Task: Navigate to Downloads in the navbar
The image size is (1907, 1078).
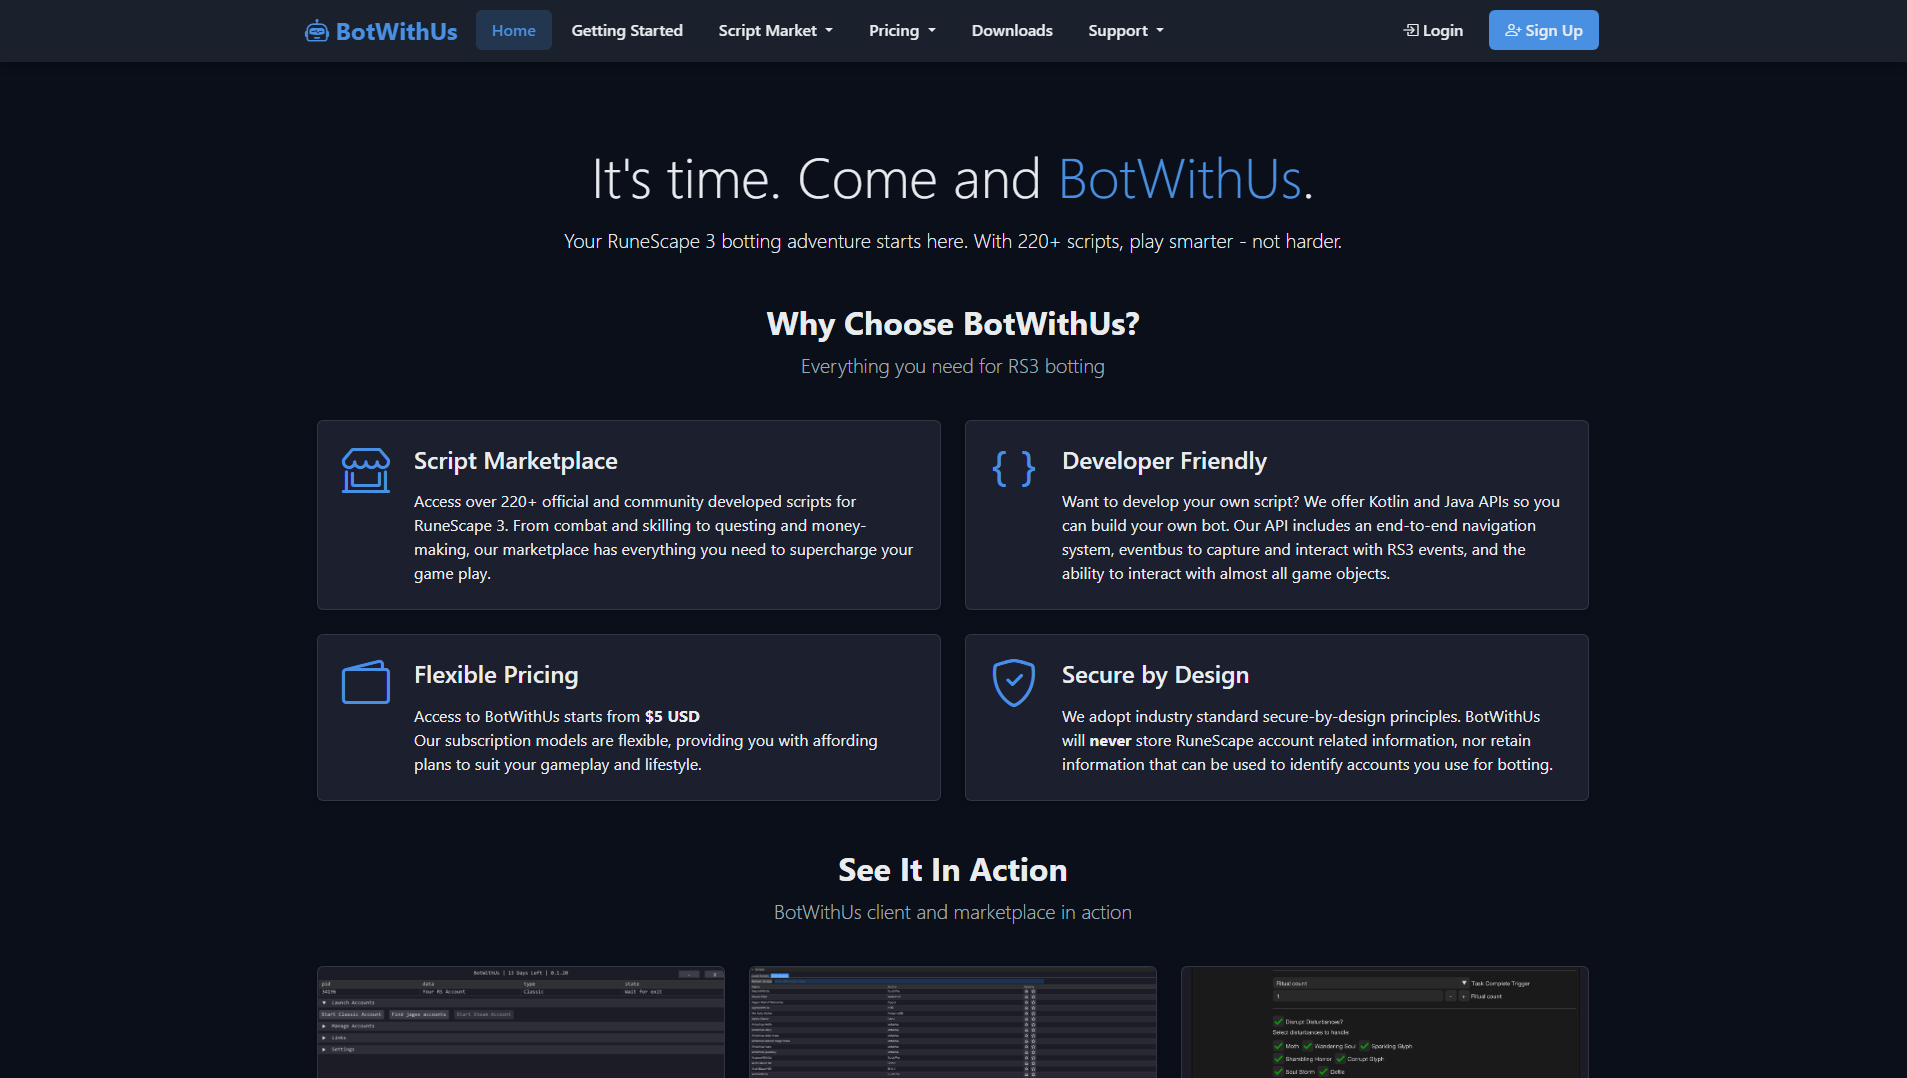Action: 1012,31
